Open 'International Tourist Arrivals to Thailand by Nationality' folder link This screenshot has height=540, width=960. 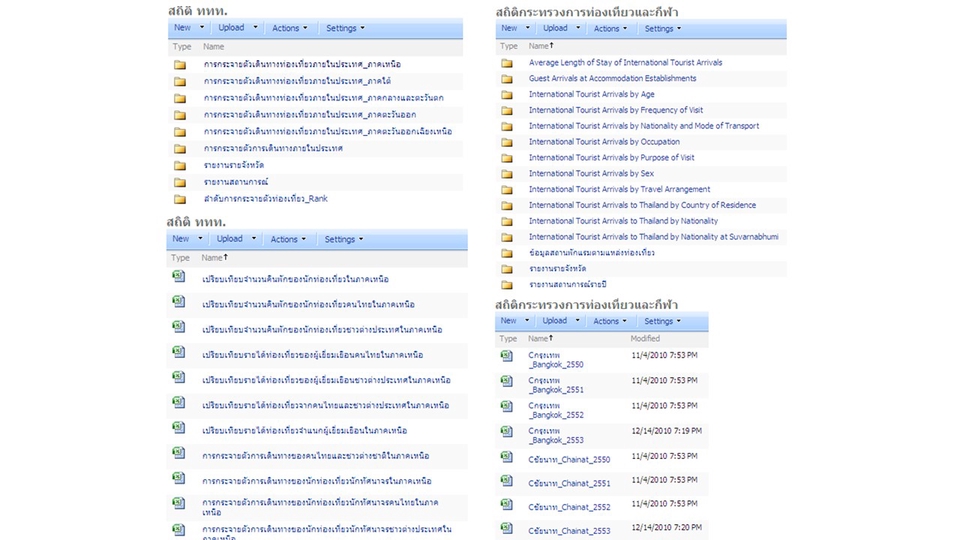(x=623, y=221)
